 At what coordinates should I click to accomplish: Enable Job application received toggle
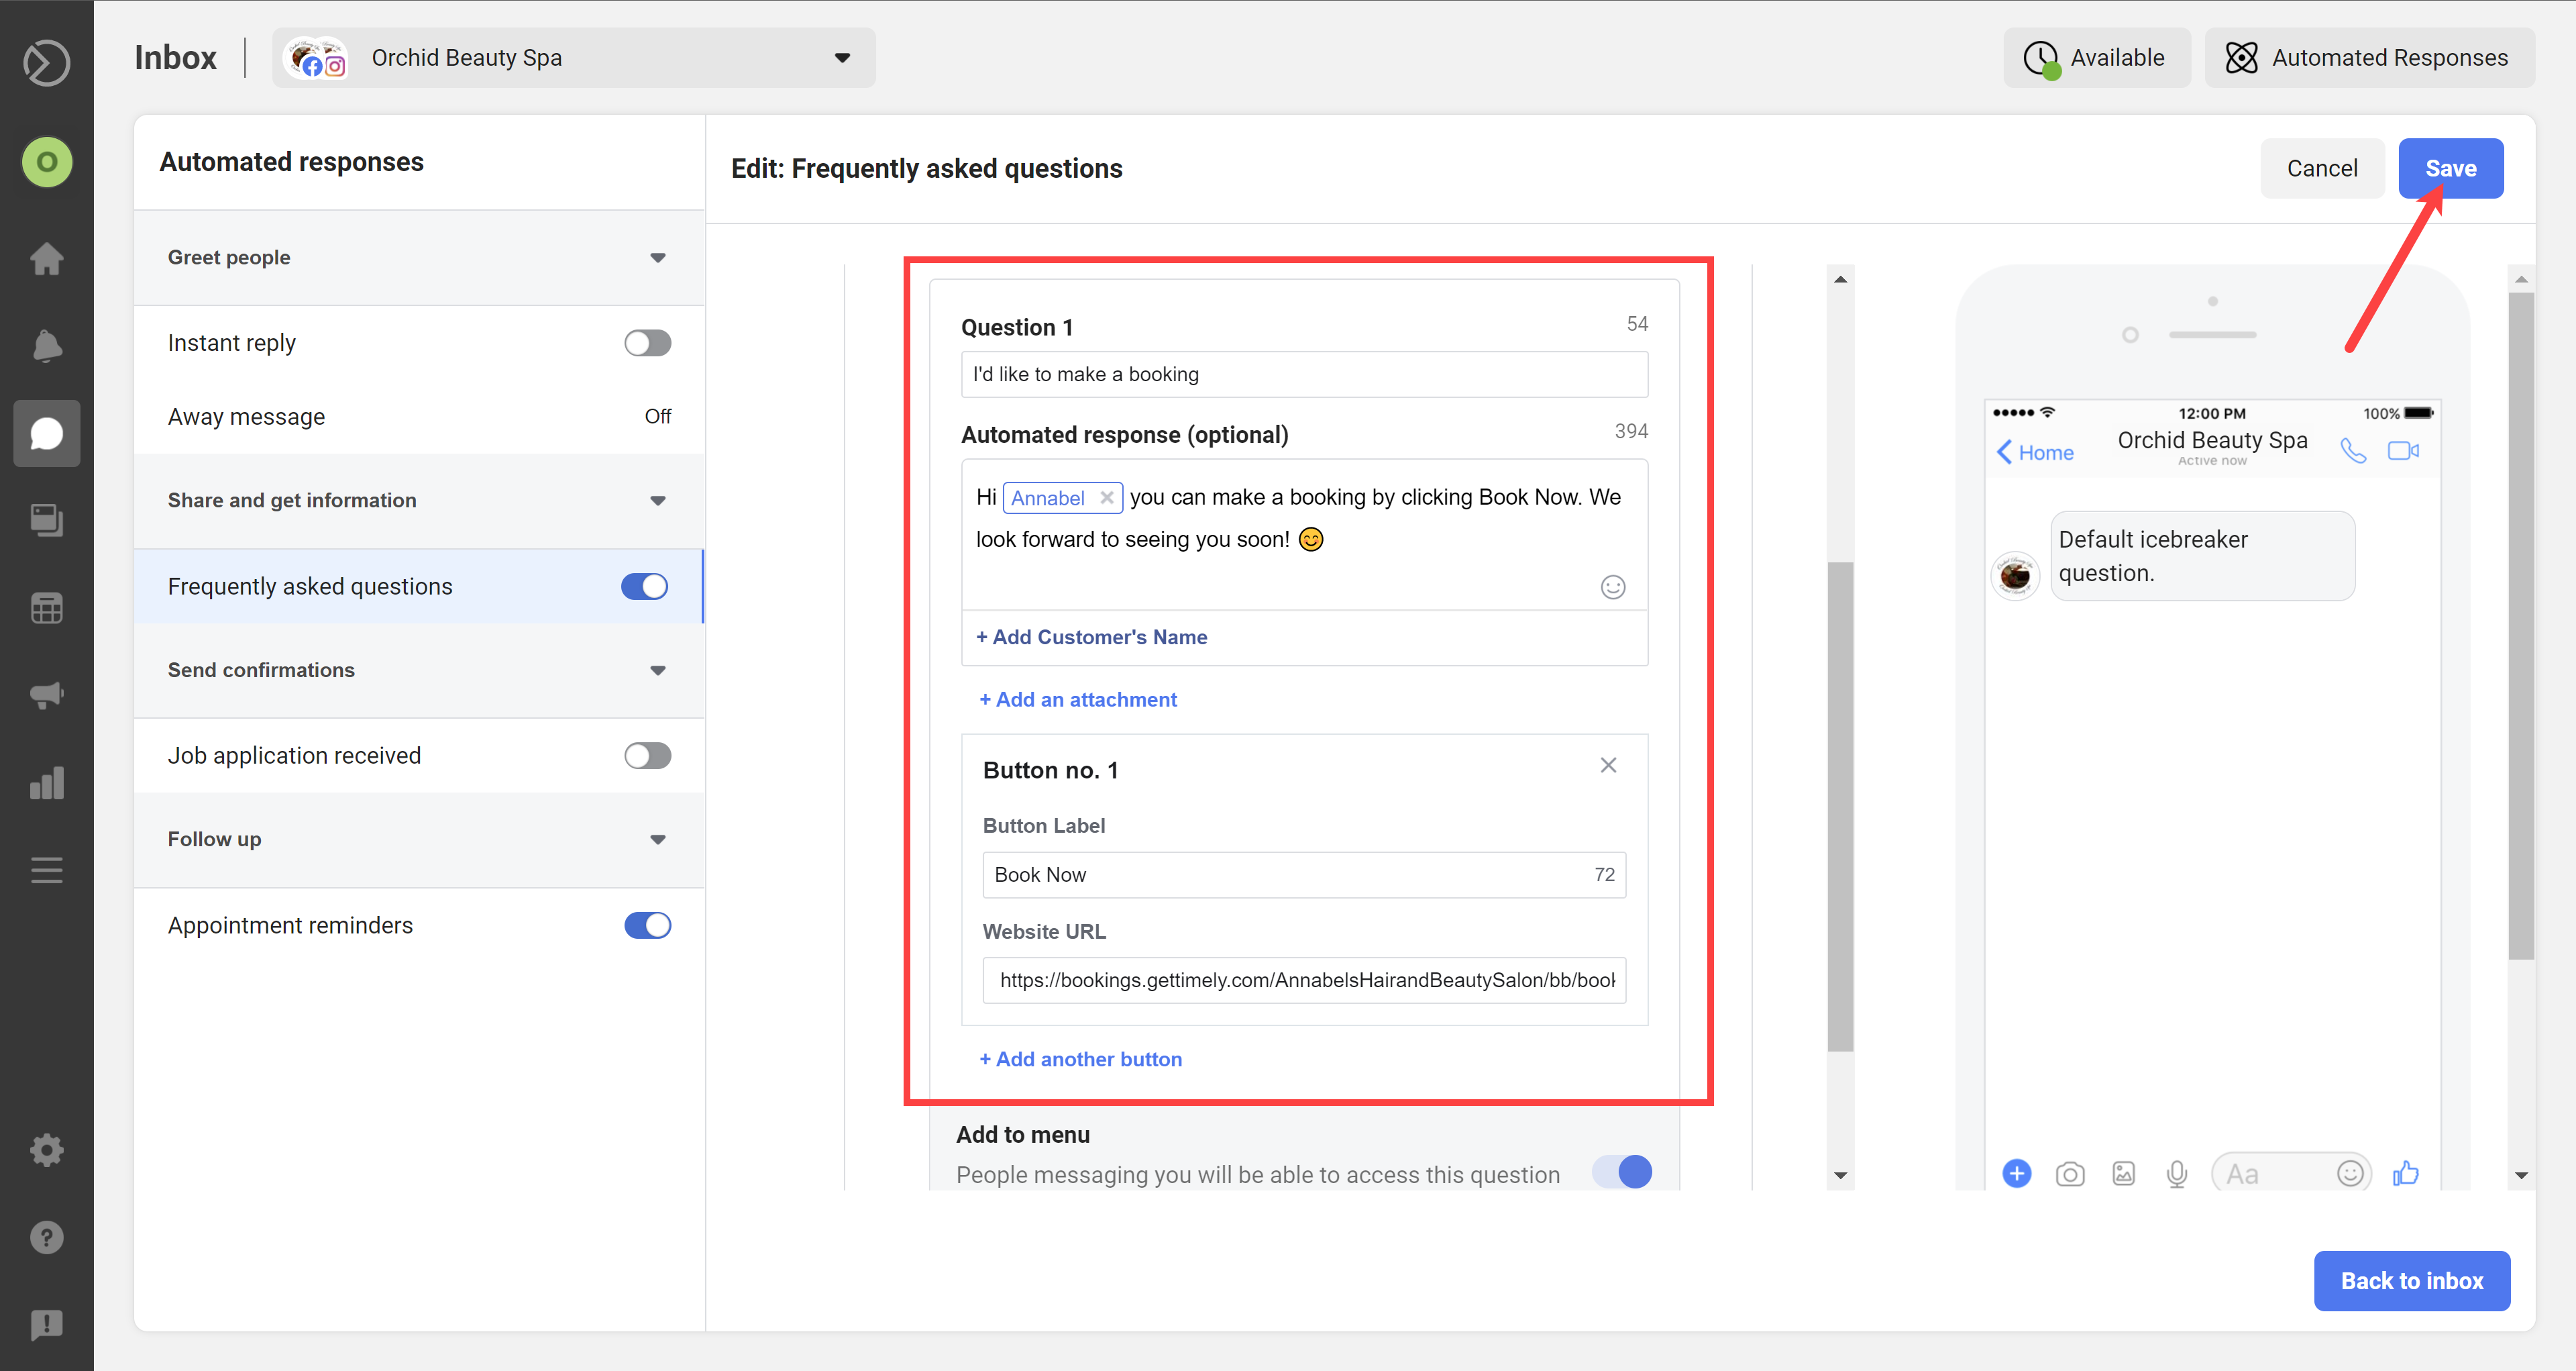coord(647,755)
